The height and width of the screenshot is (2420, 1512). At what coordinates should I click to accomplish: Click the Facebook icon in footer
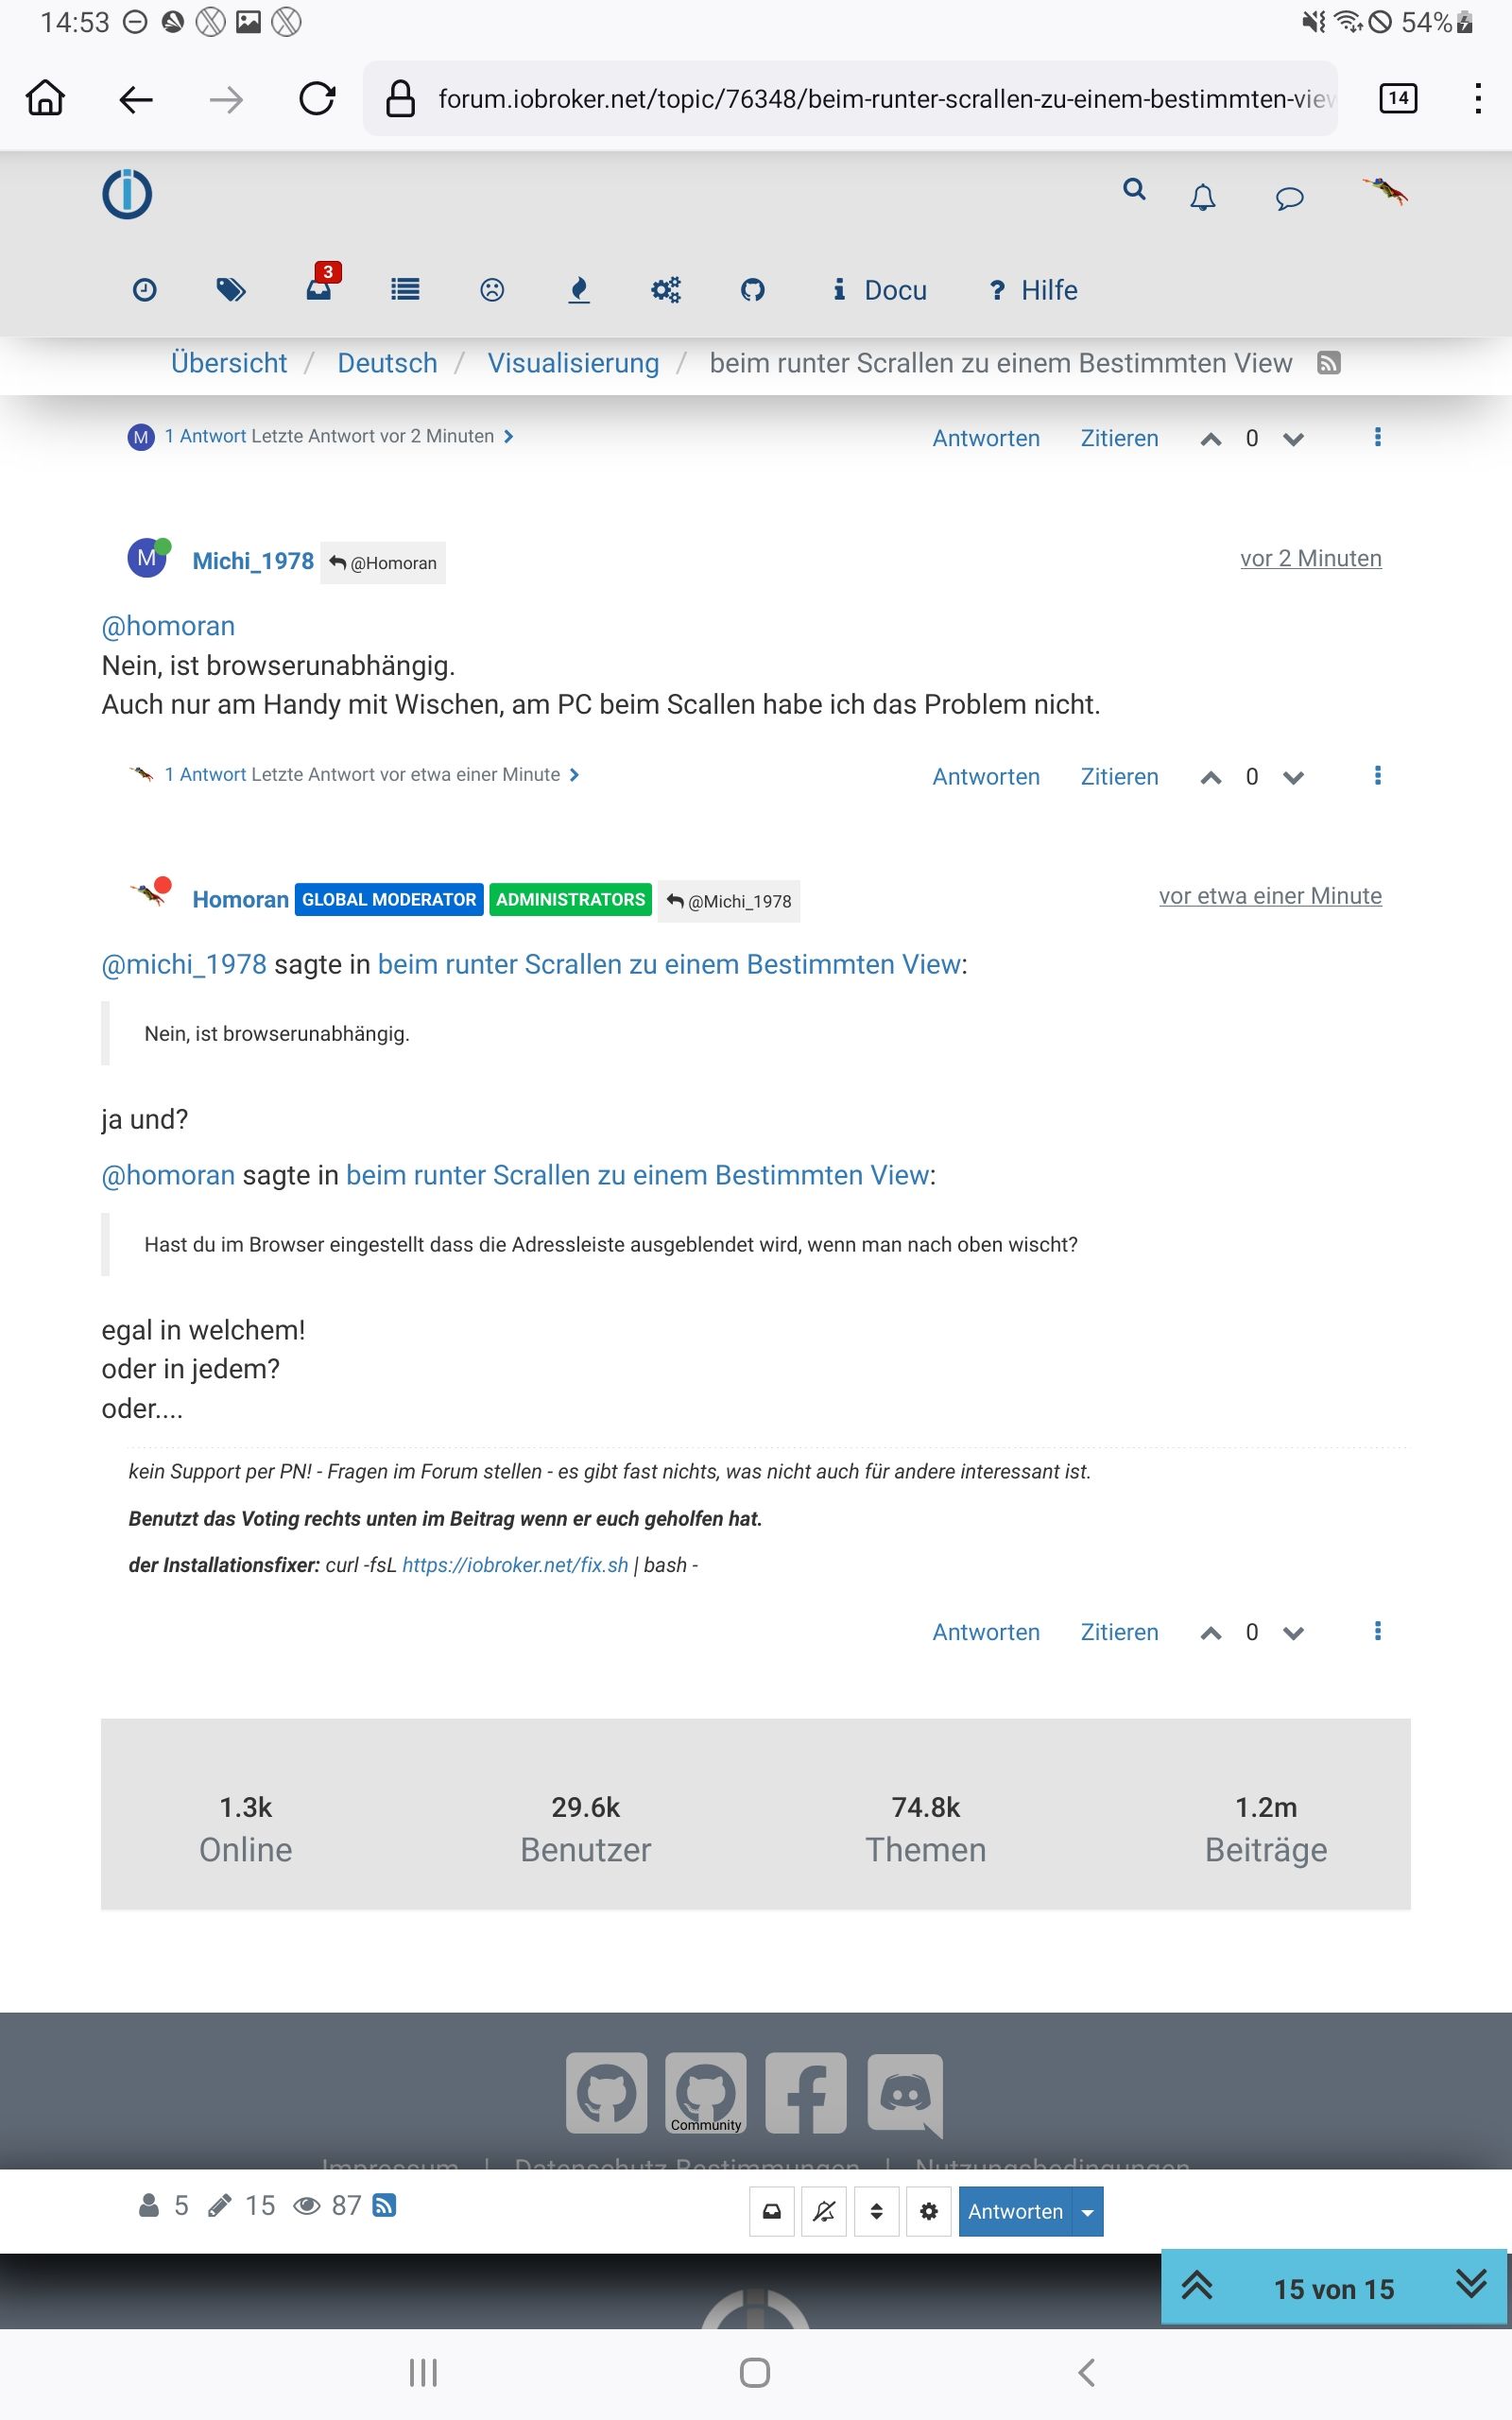point(806,2092)
